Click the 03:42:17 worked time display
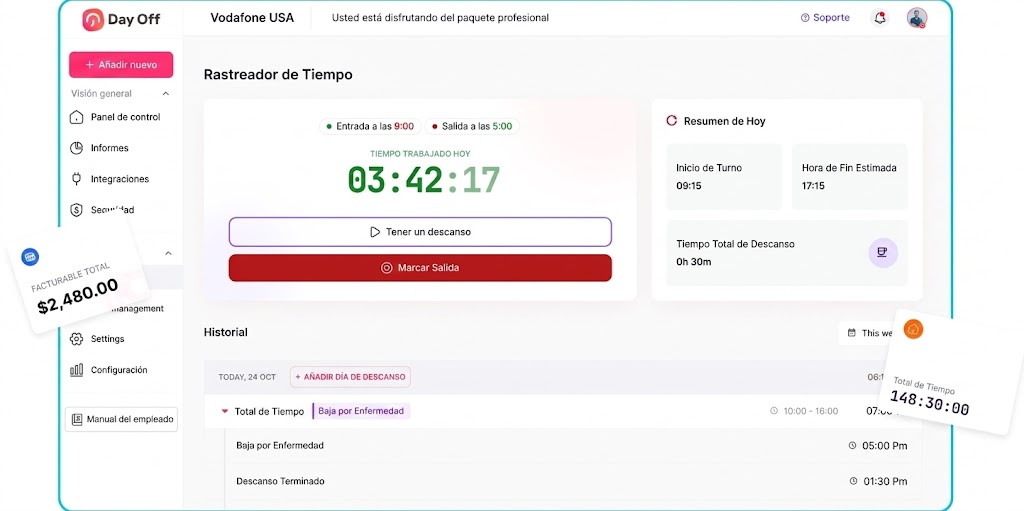Image resolution: width=1024 pixels, height=511 pixels. point(423,179)
